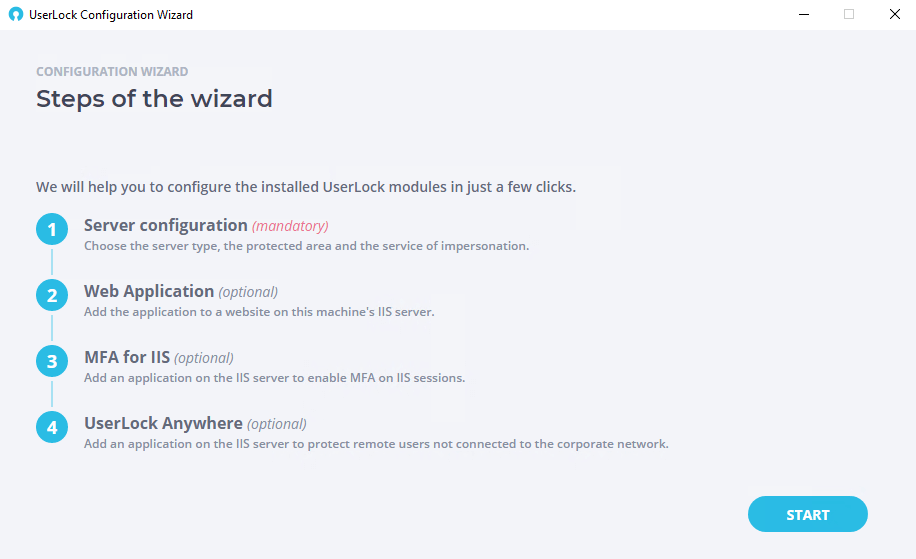Click the Server configuration heading

pos(166,225)
